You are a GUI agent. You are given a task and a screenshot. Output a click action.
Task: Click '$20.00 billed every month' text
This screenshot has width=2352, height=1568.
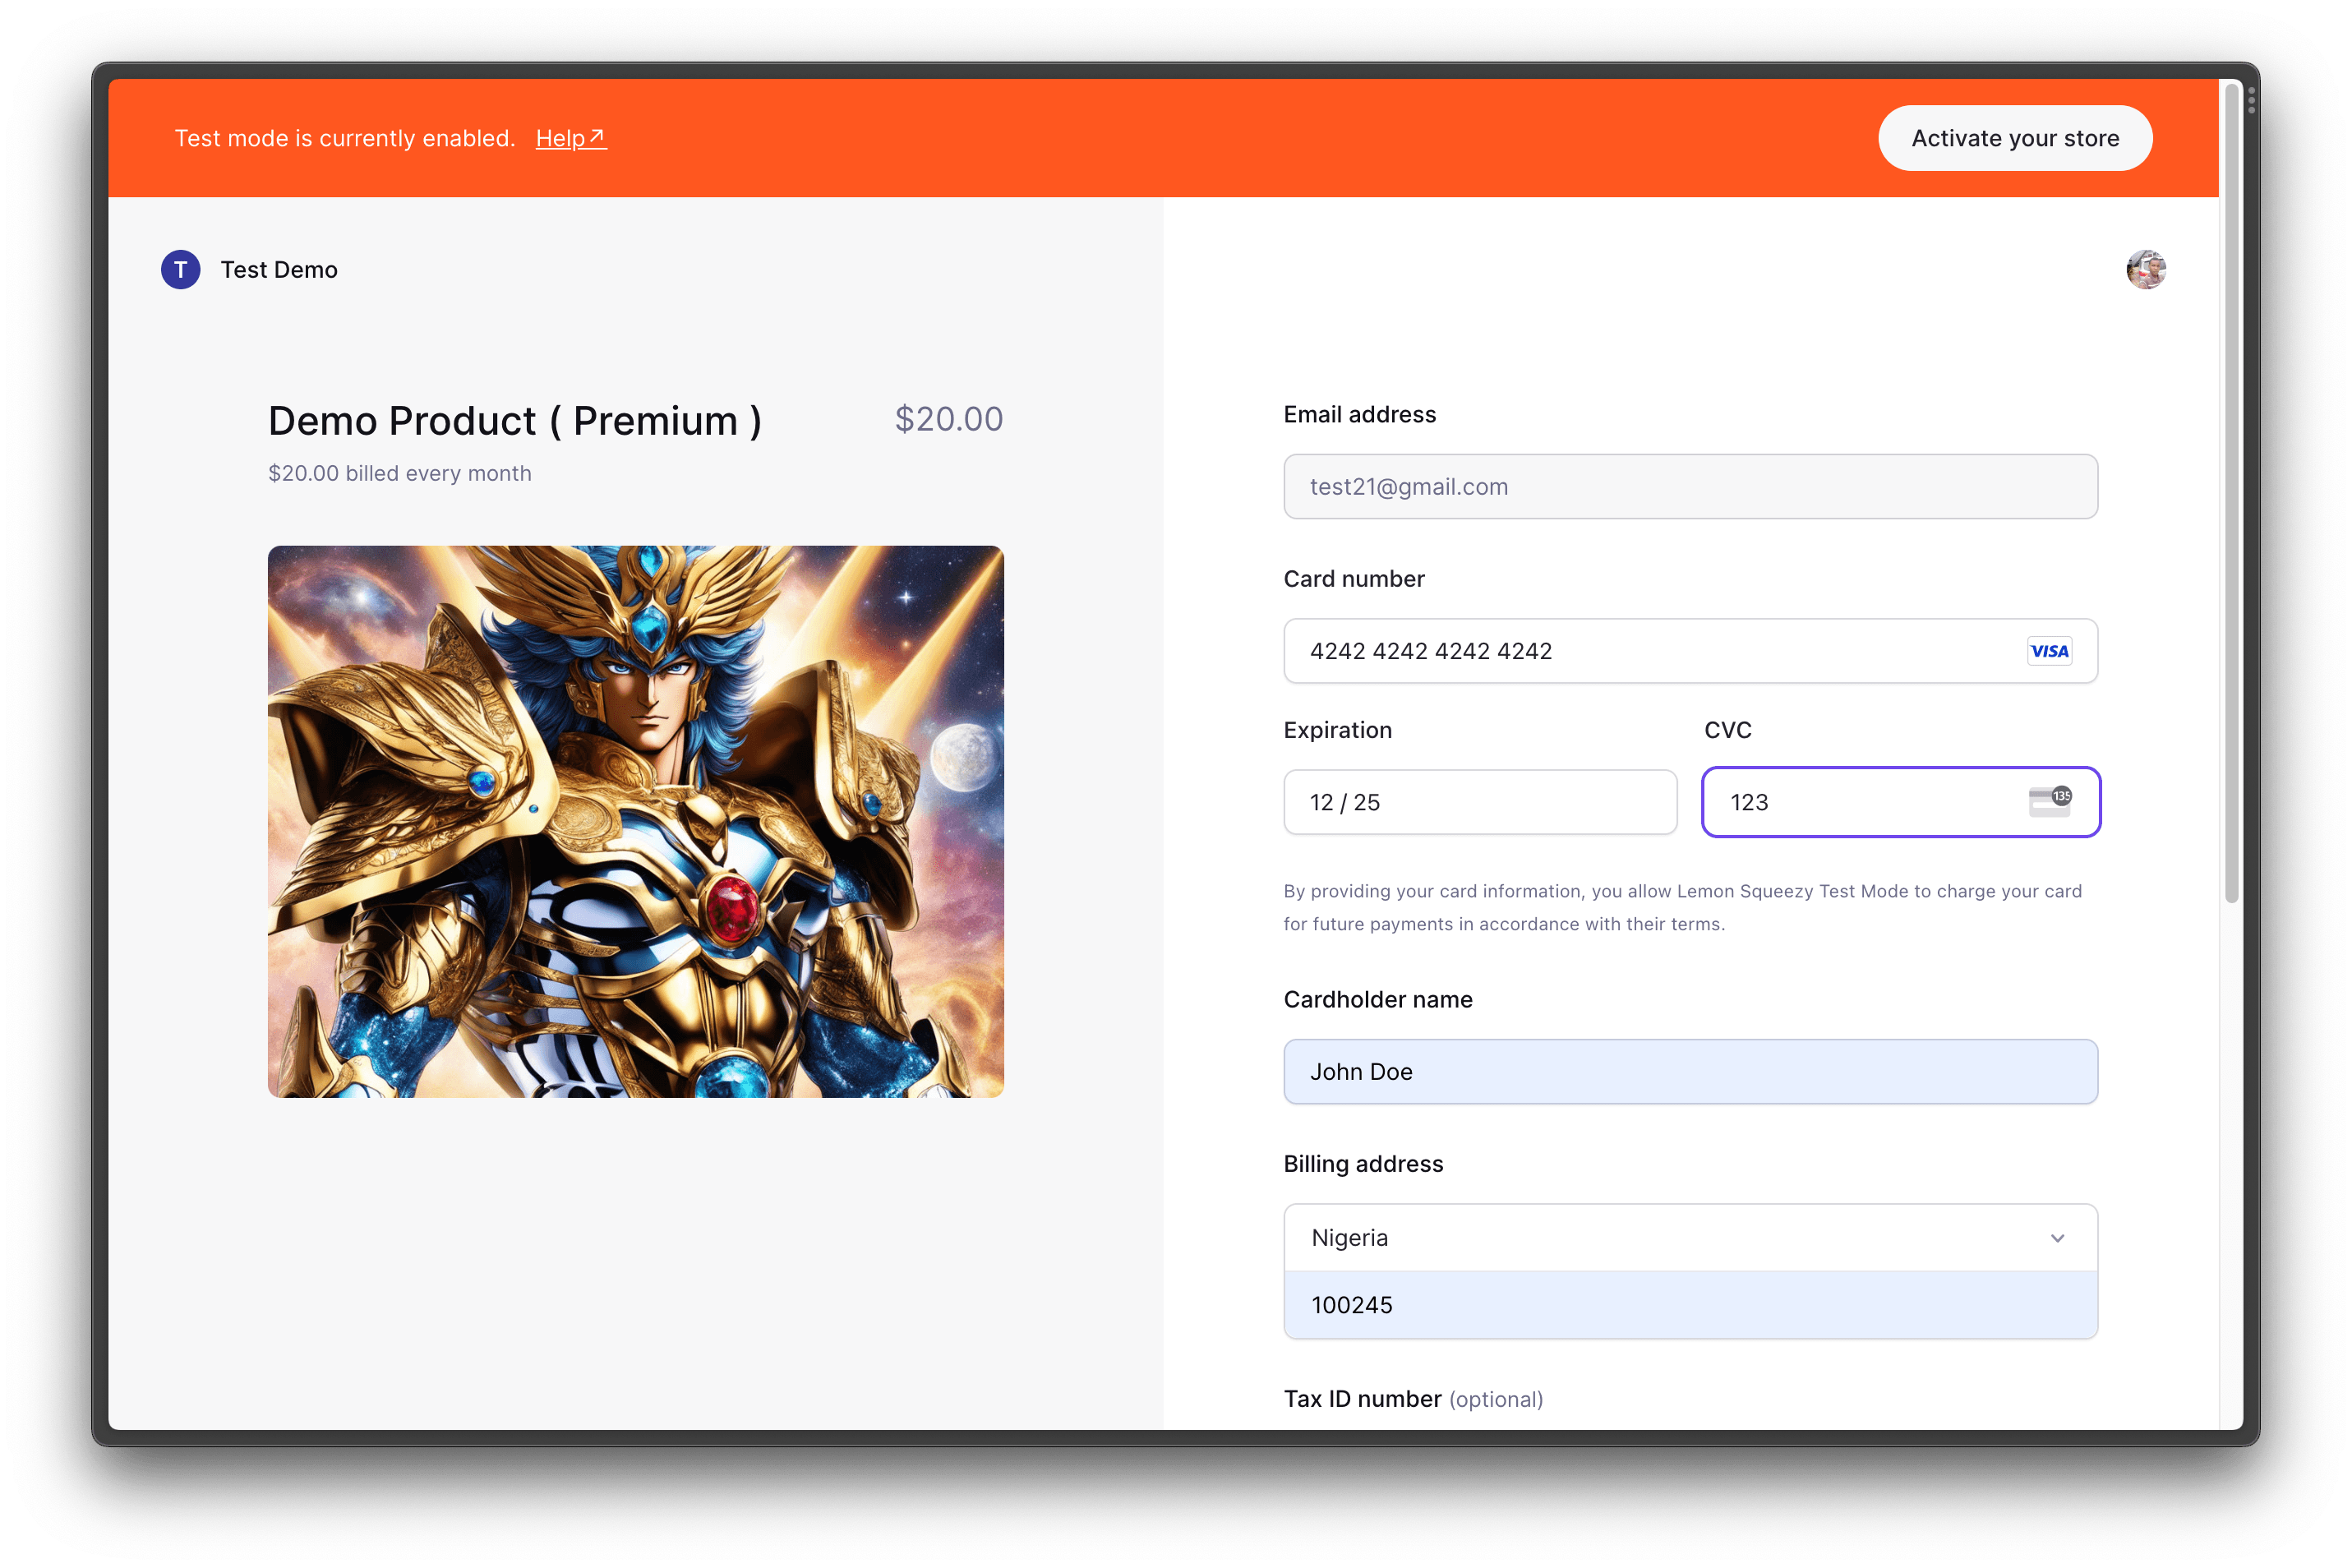[x=400, y=473]
